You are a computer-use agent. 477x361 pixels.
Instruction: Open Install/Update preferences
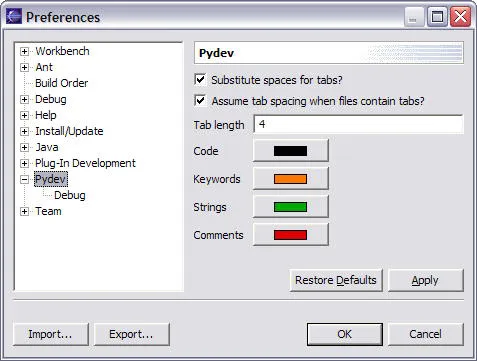(x=69, y=131)
